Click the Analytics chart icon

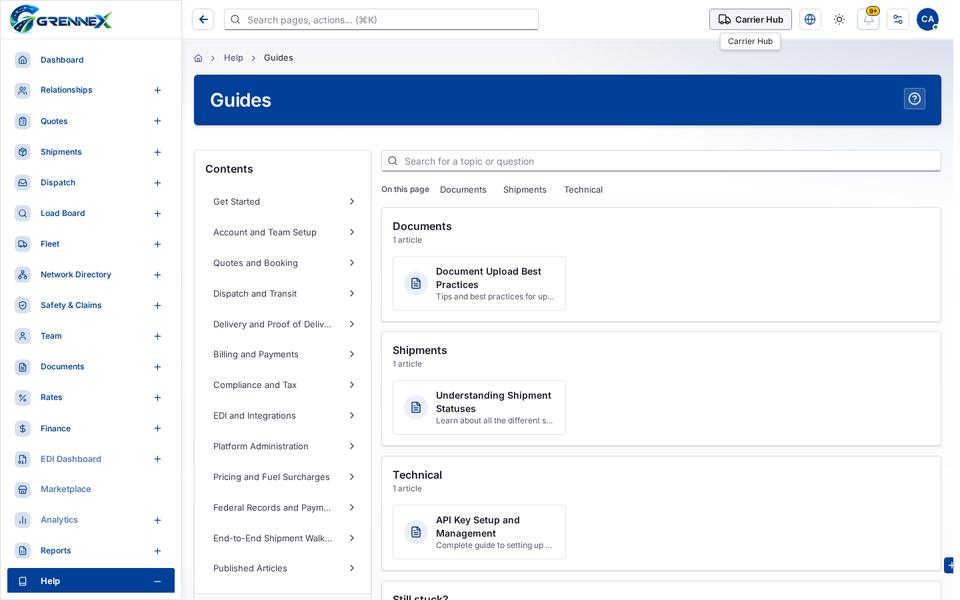click(x=23, y=520)
